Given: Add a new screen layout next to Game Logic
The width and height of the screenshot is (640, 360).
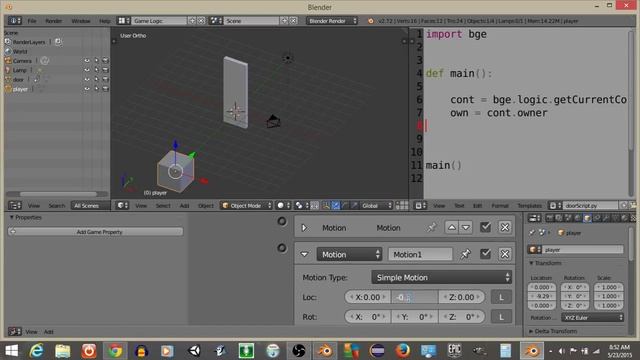Looking at the screenshot, I should 192,20.
